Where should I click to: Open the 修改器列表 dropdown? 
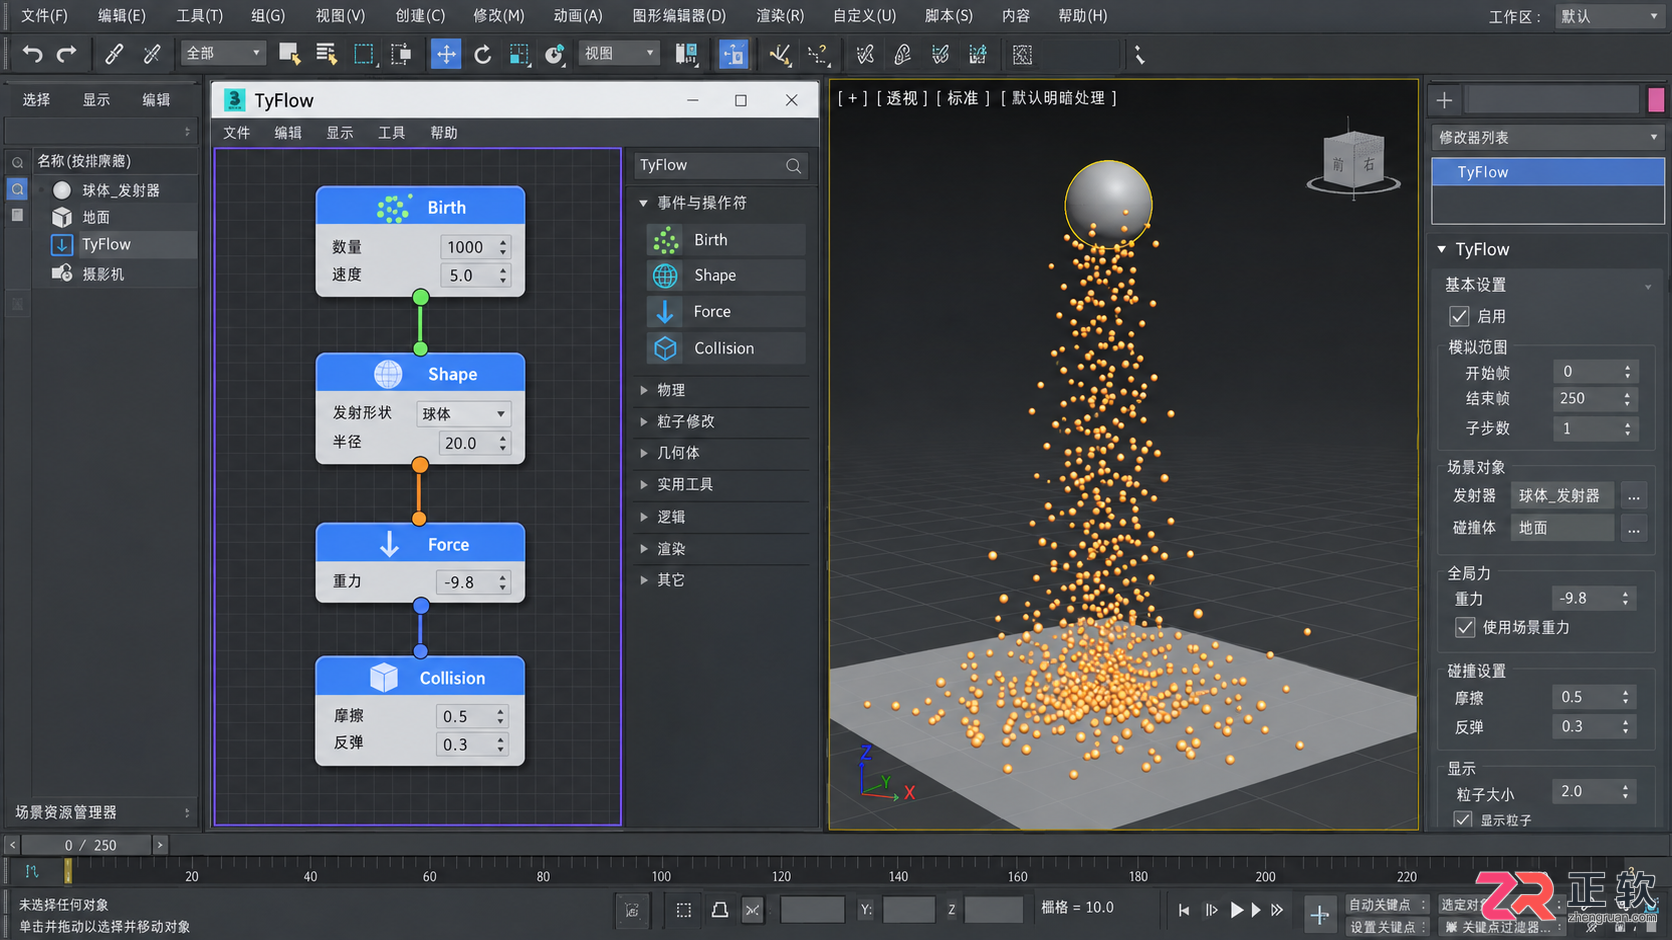pos(1547,137)
